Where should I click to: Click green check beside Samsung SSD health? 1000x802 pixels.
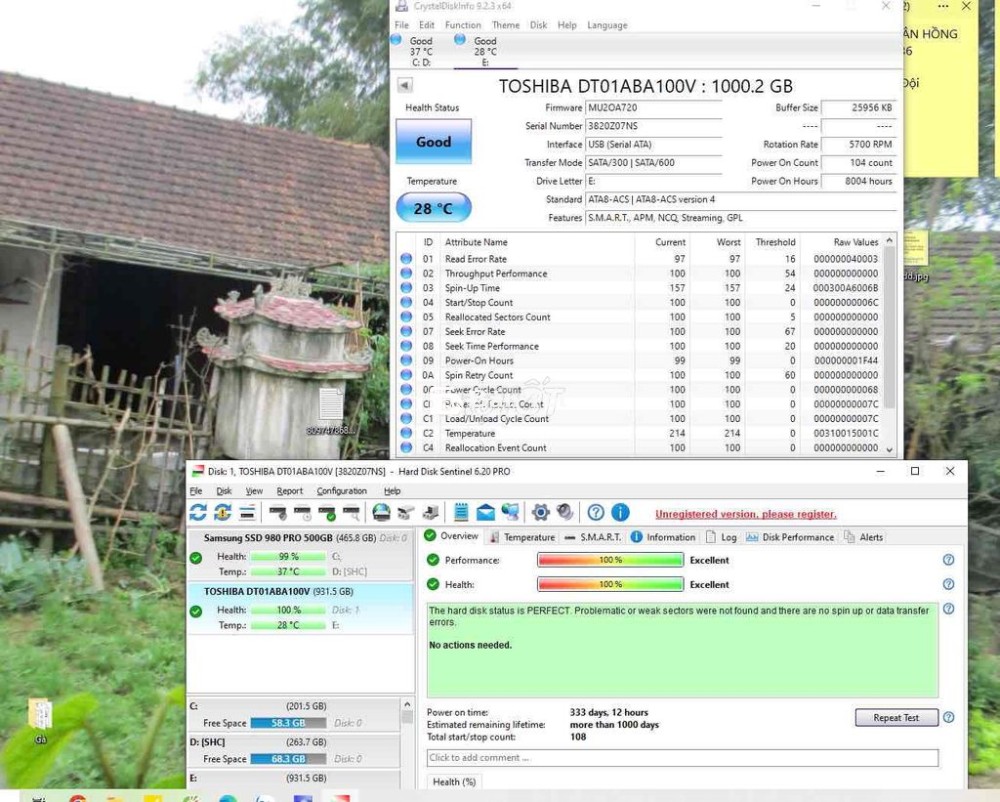tap(196, 558)
